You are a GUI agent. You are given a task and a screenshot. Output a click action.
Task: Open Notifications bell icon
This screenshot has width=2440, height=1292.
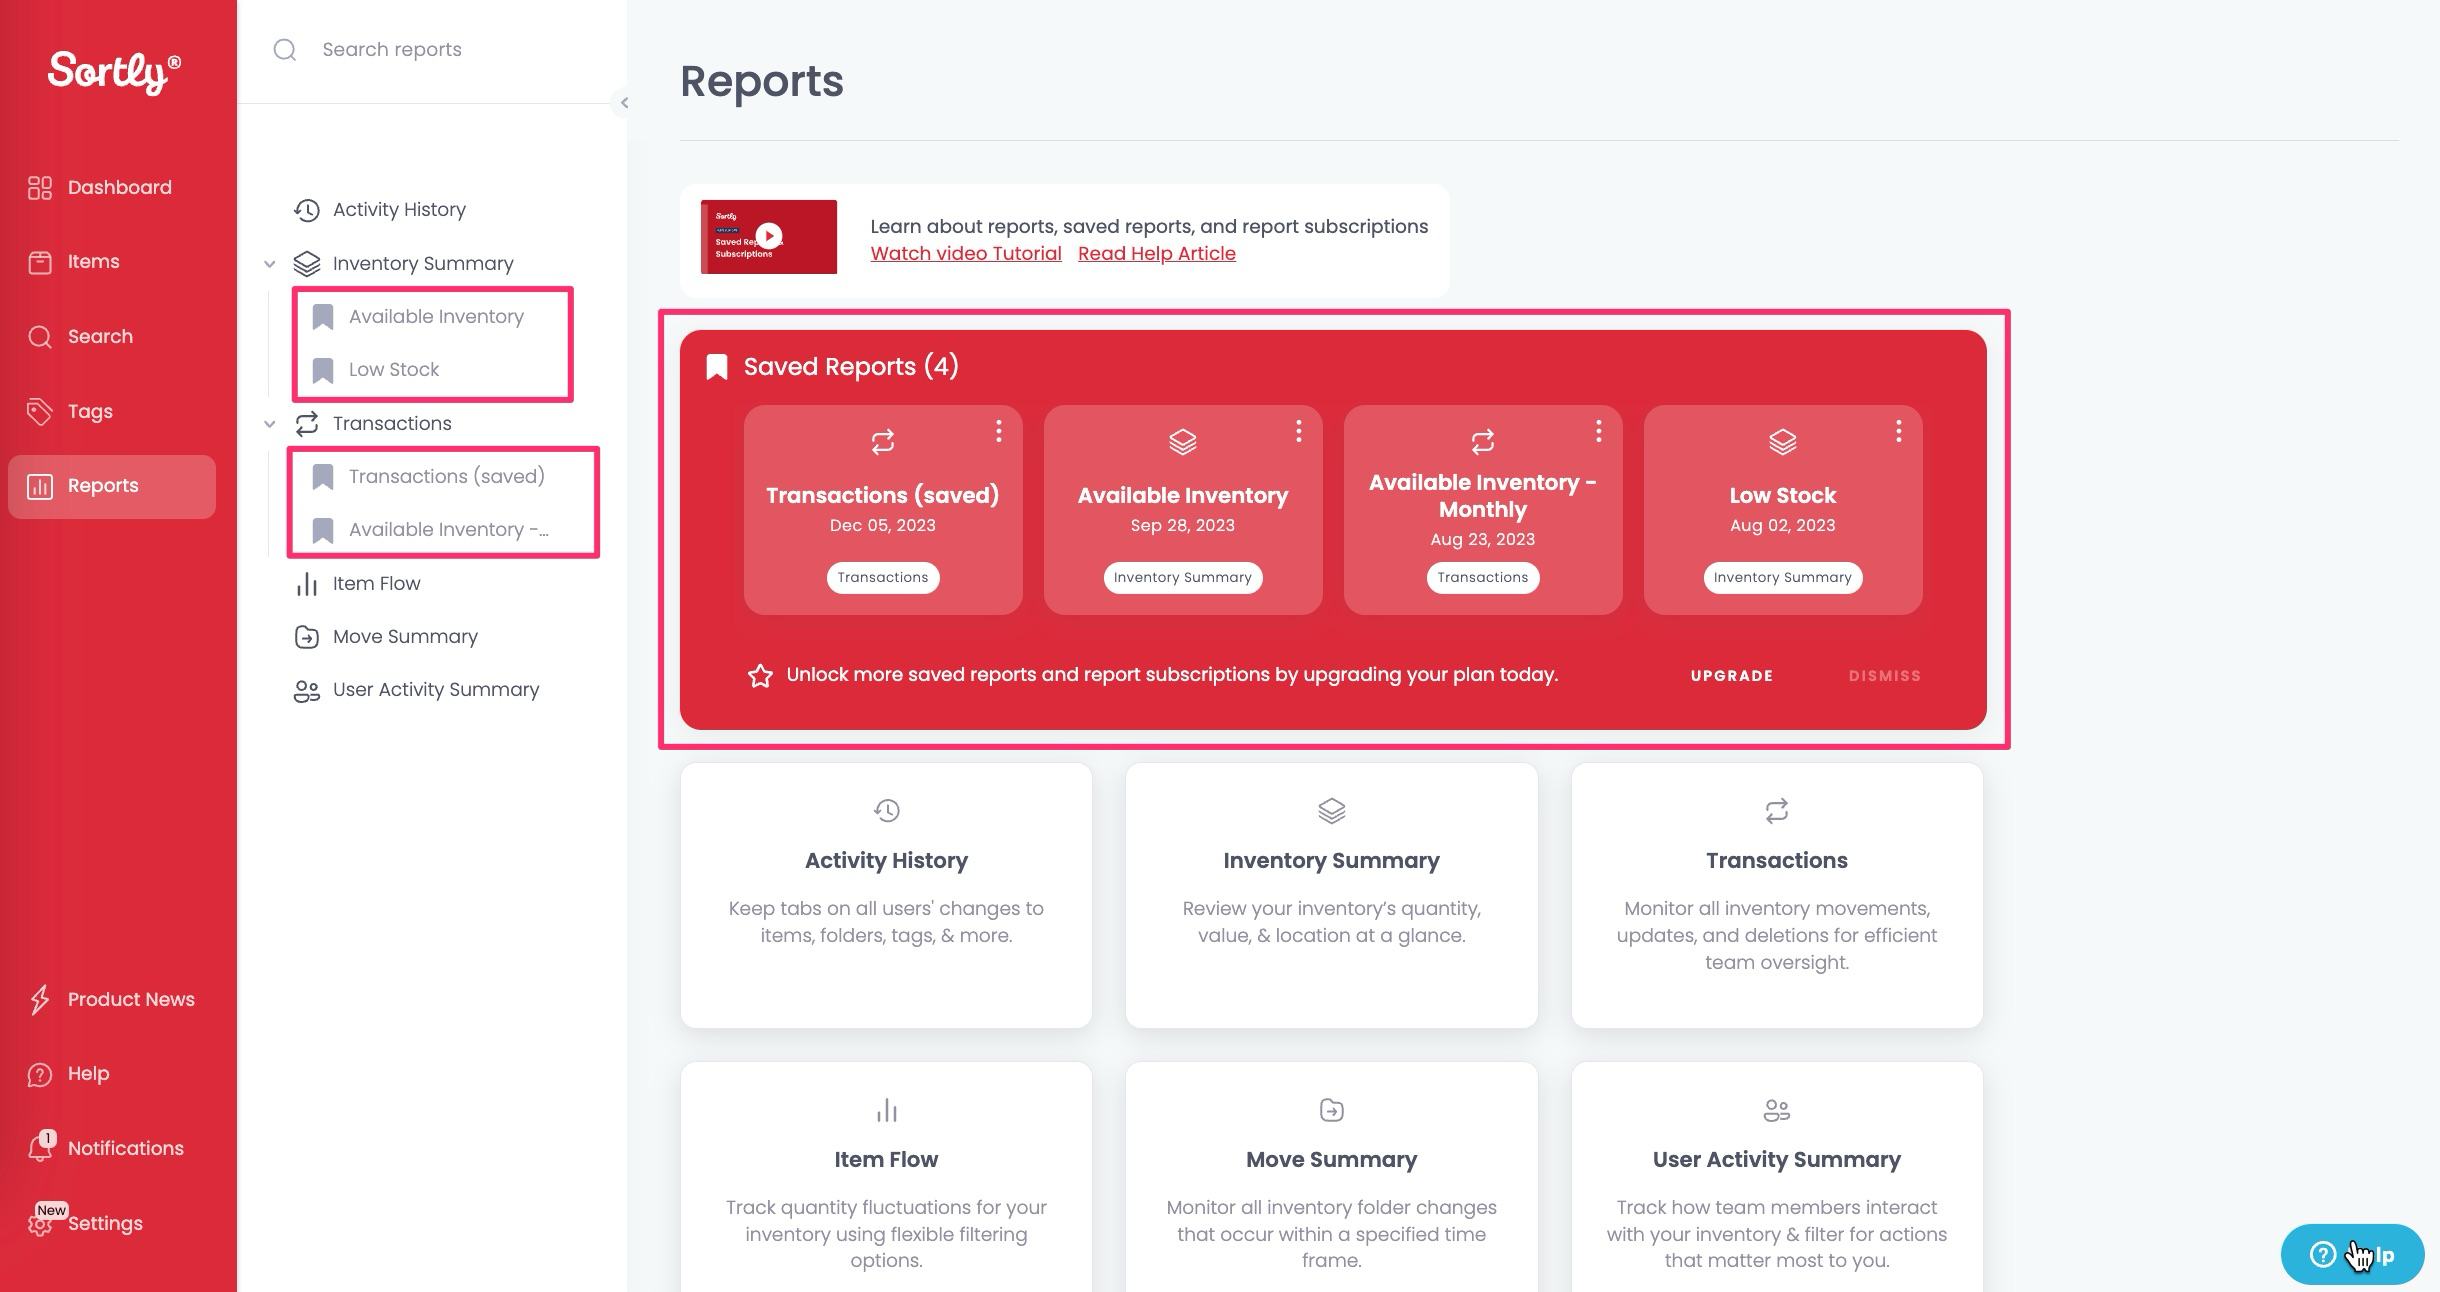click(40, 1147)
